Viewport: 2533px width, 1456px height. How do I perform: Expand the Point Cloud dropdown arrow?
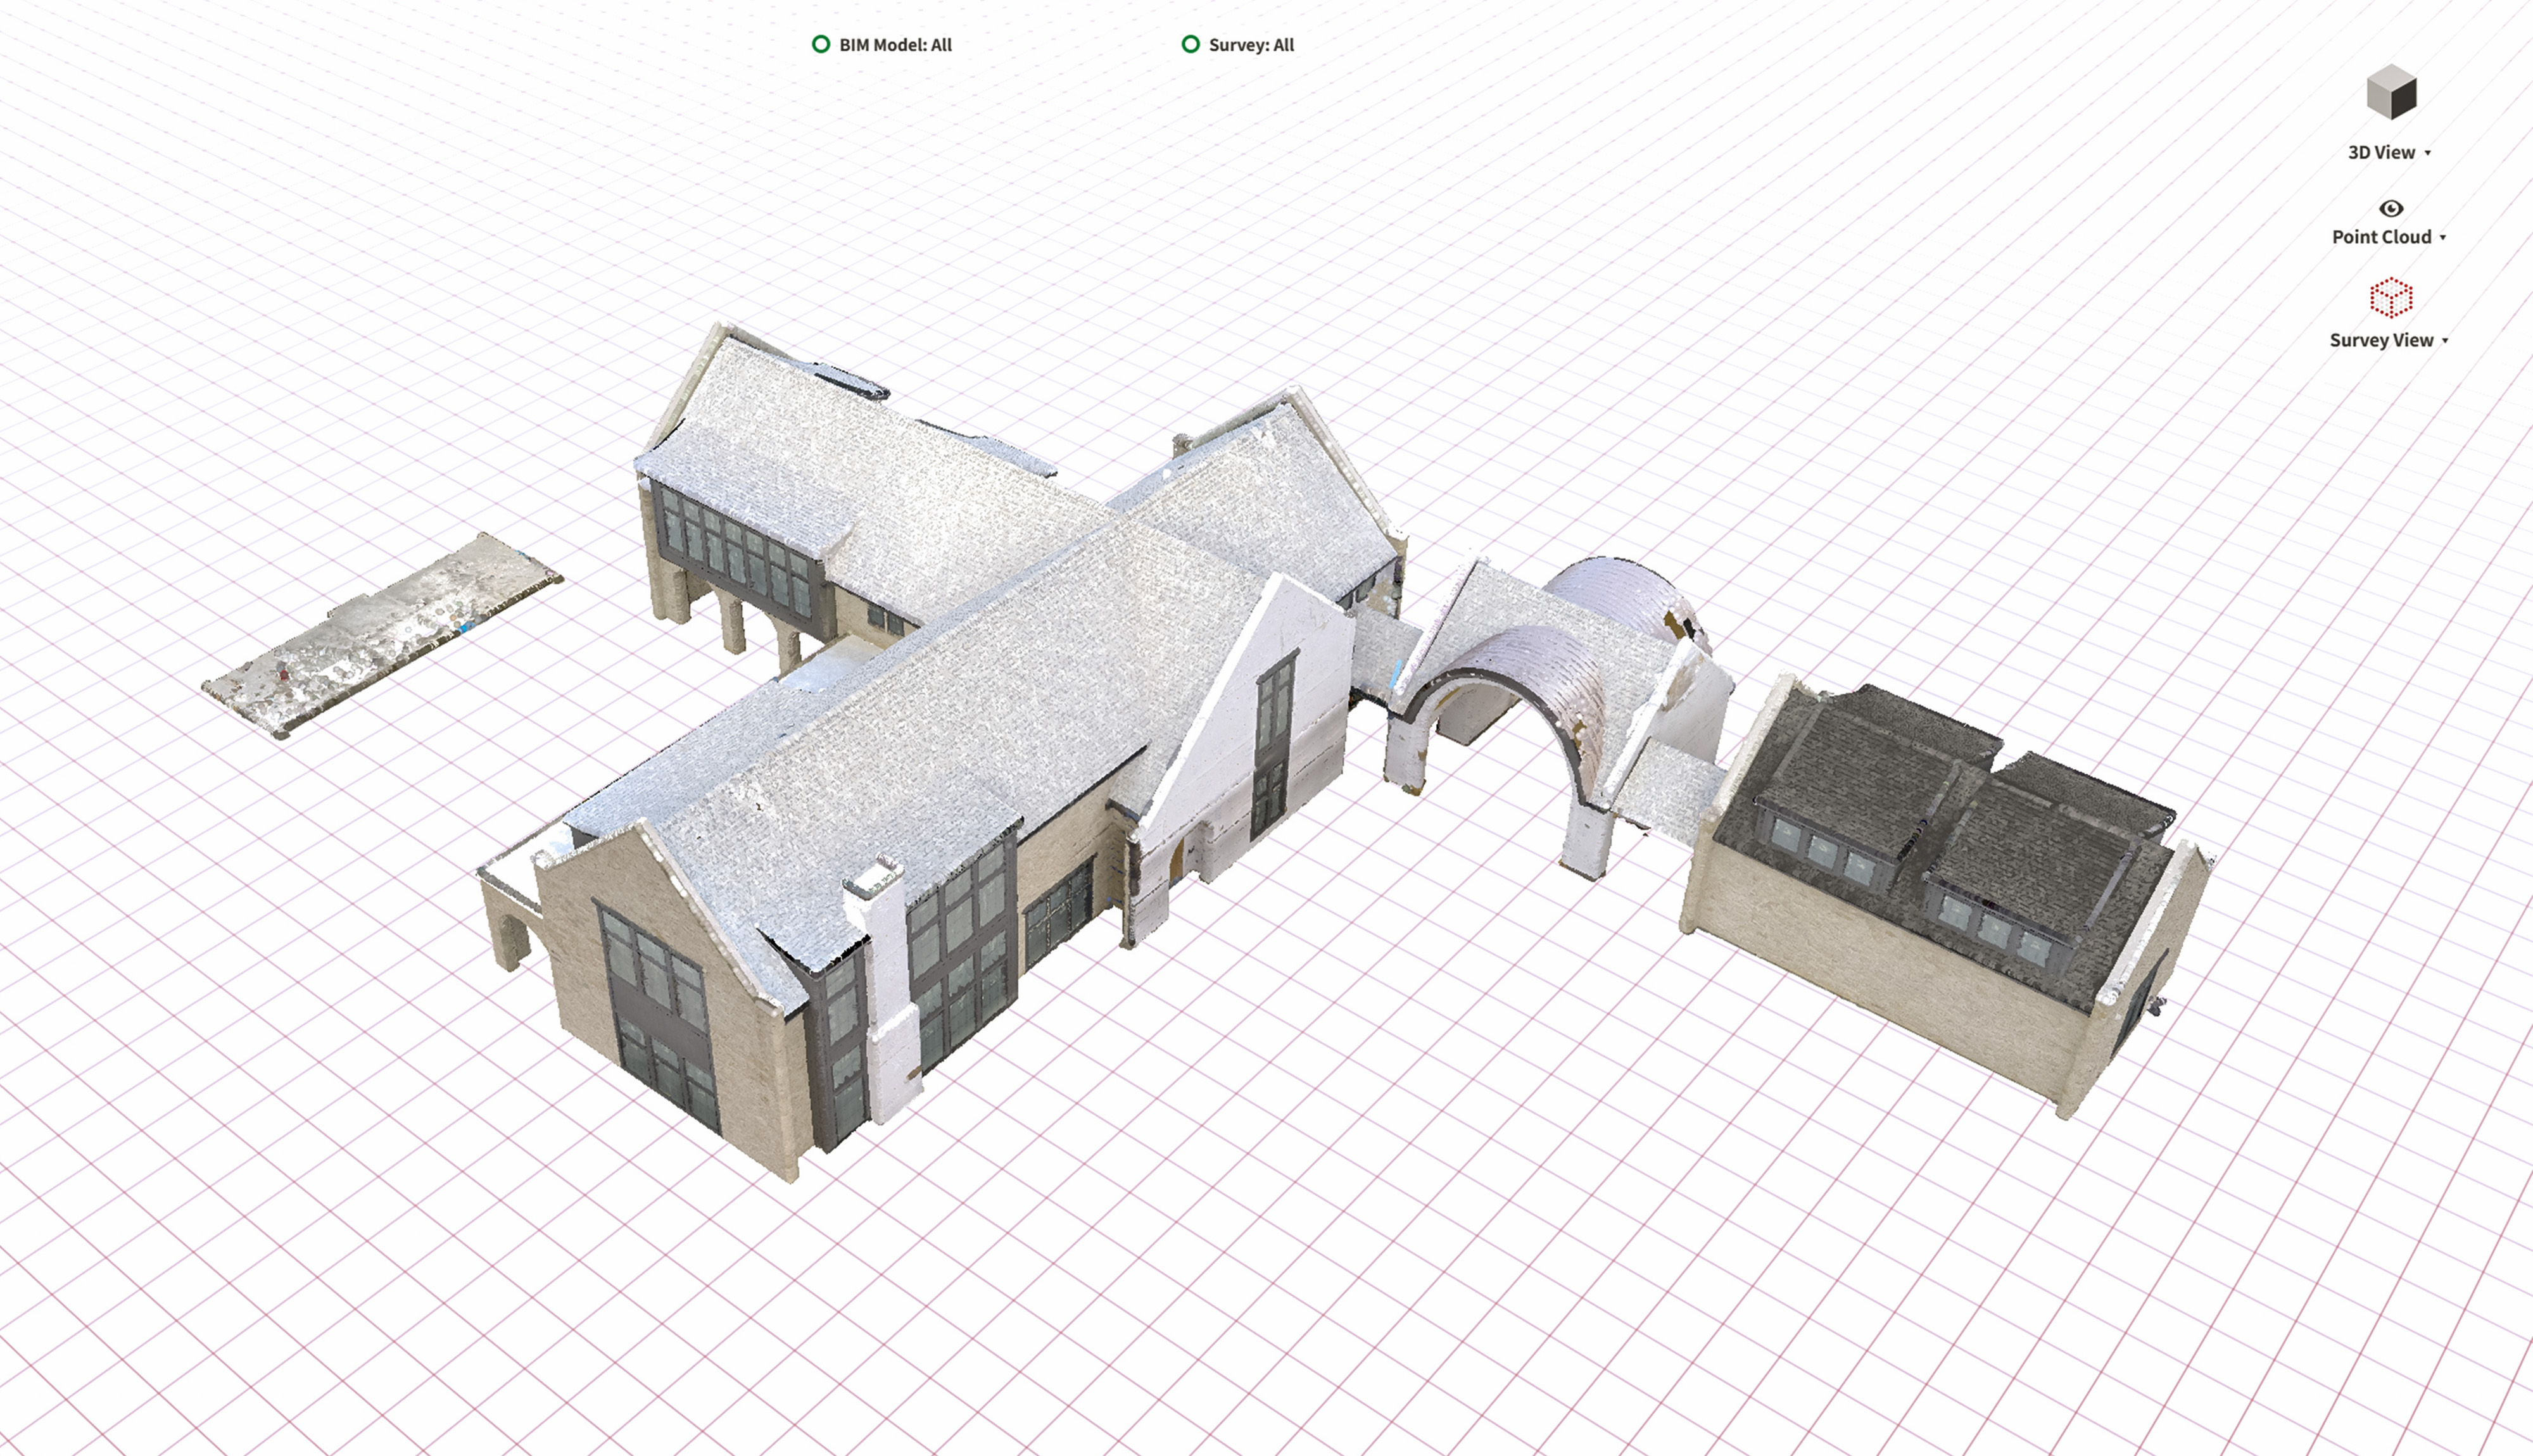click(2443, 237)
